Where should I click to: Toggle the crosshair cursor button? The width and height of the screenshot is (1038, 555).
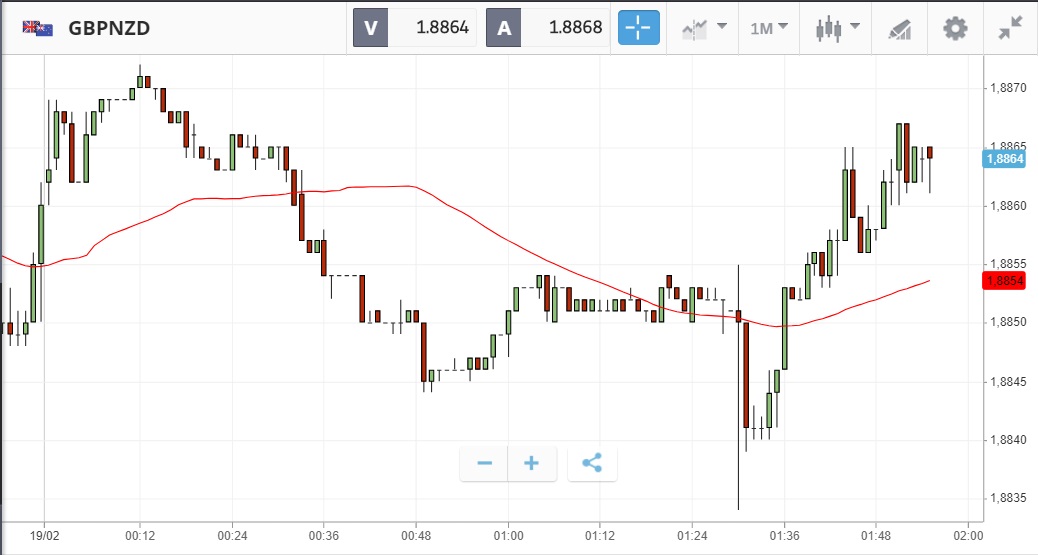coord(639,27)
